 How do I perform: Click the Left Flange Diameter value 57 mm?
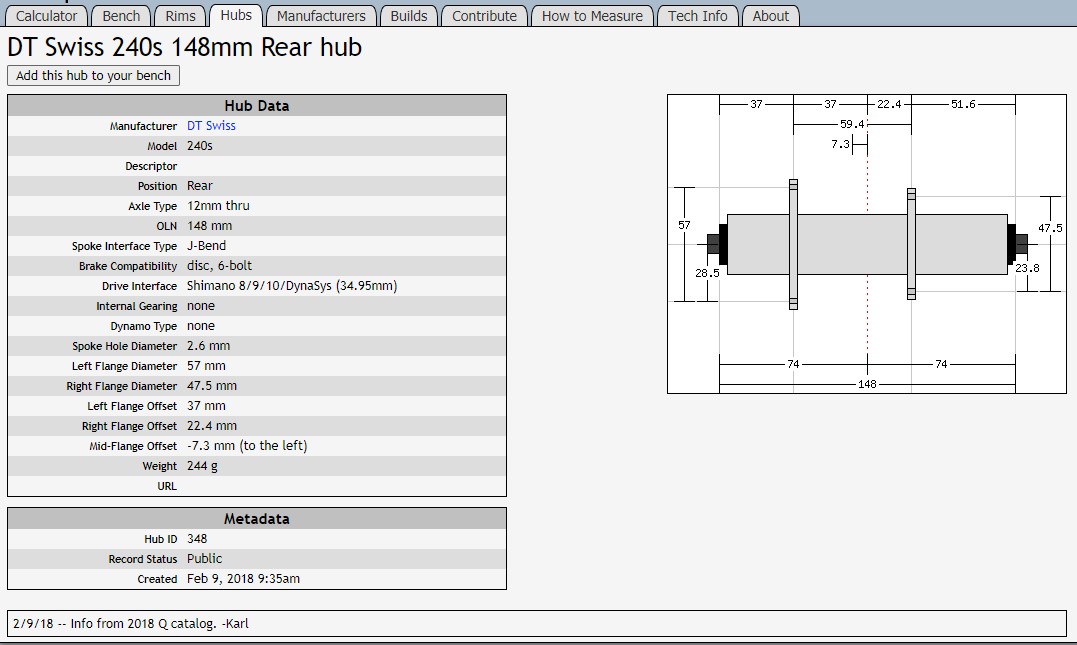(206, 365)
